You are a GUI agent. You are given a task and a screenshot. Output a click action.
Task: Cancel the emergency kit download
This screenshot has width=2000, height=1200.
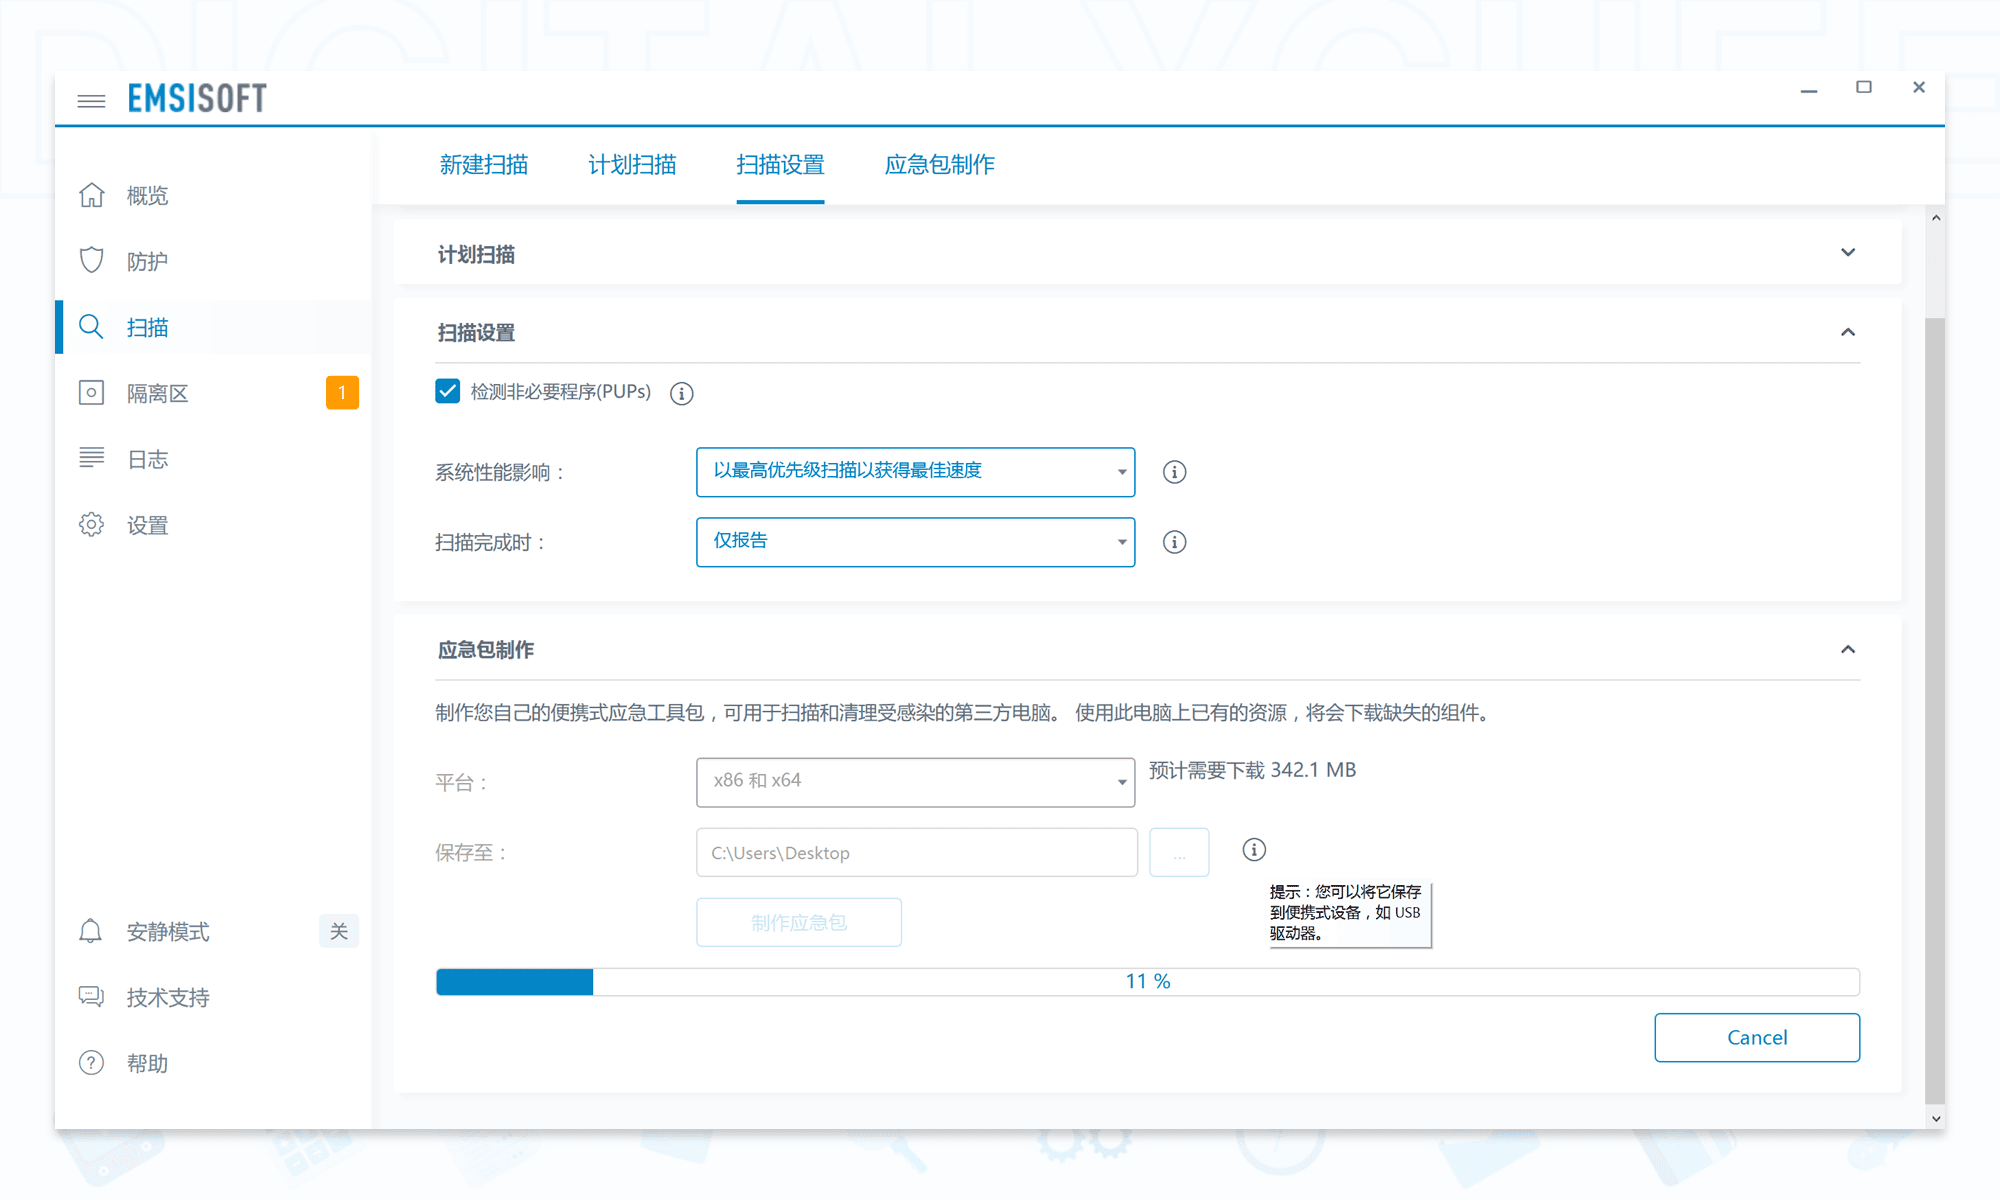pos(1757,1037)
